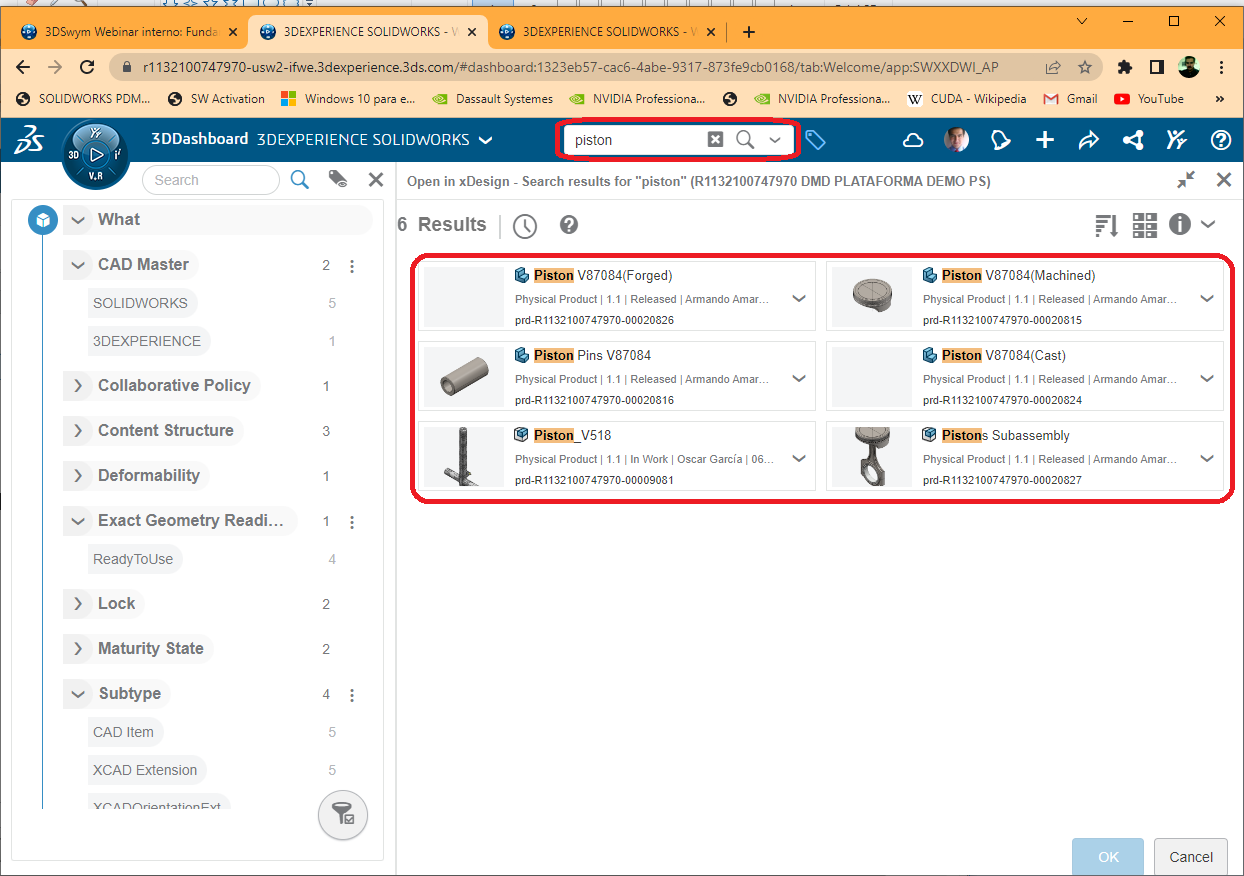Expand the Content Structure section

(78, 431)
